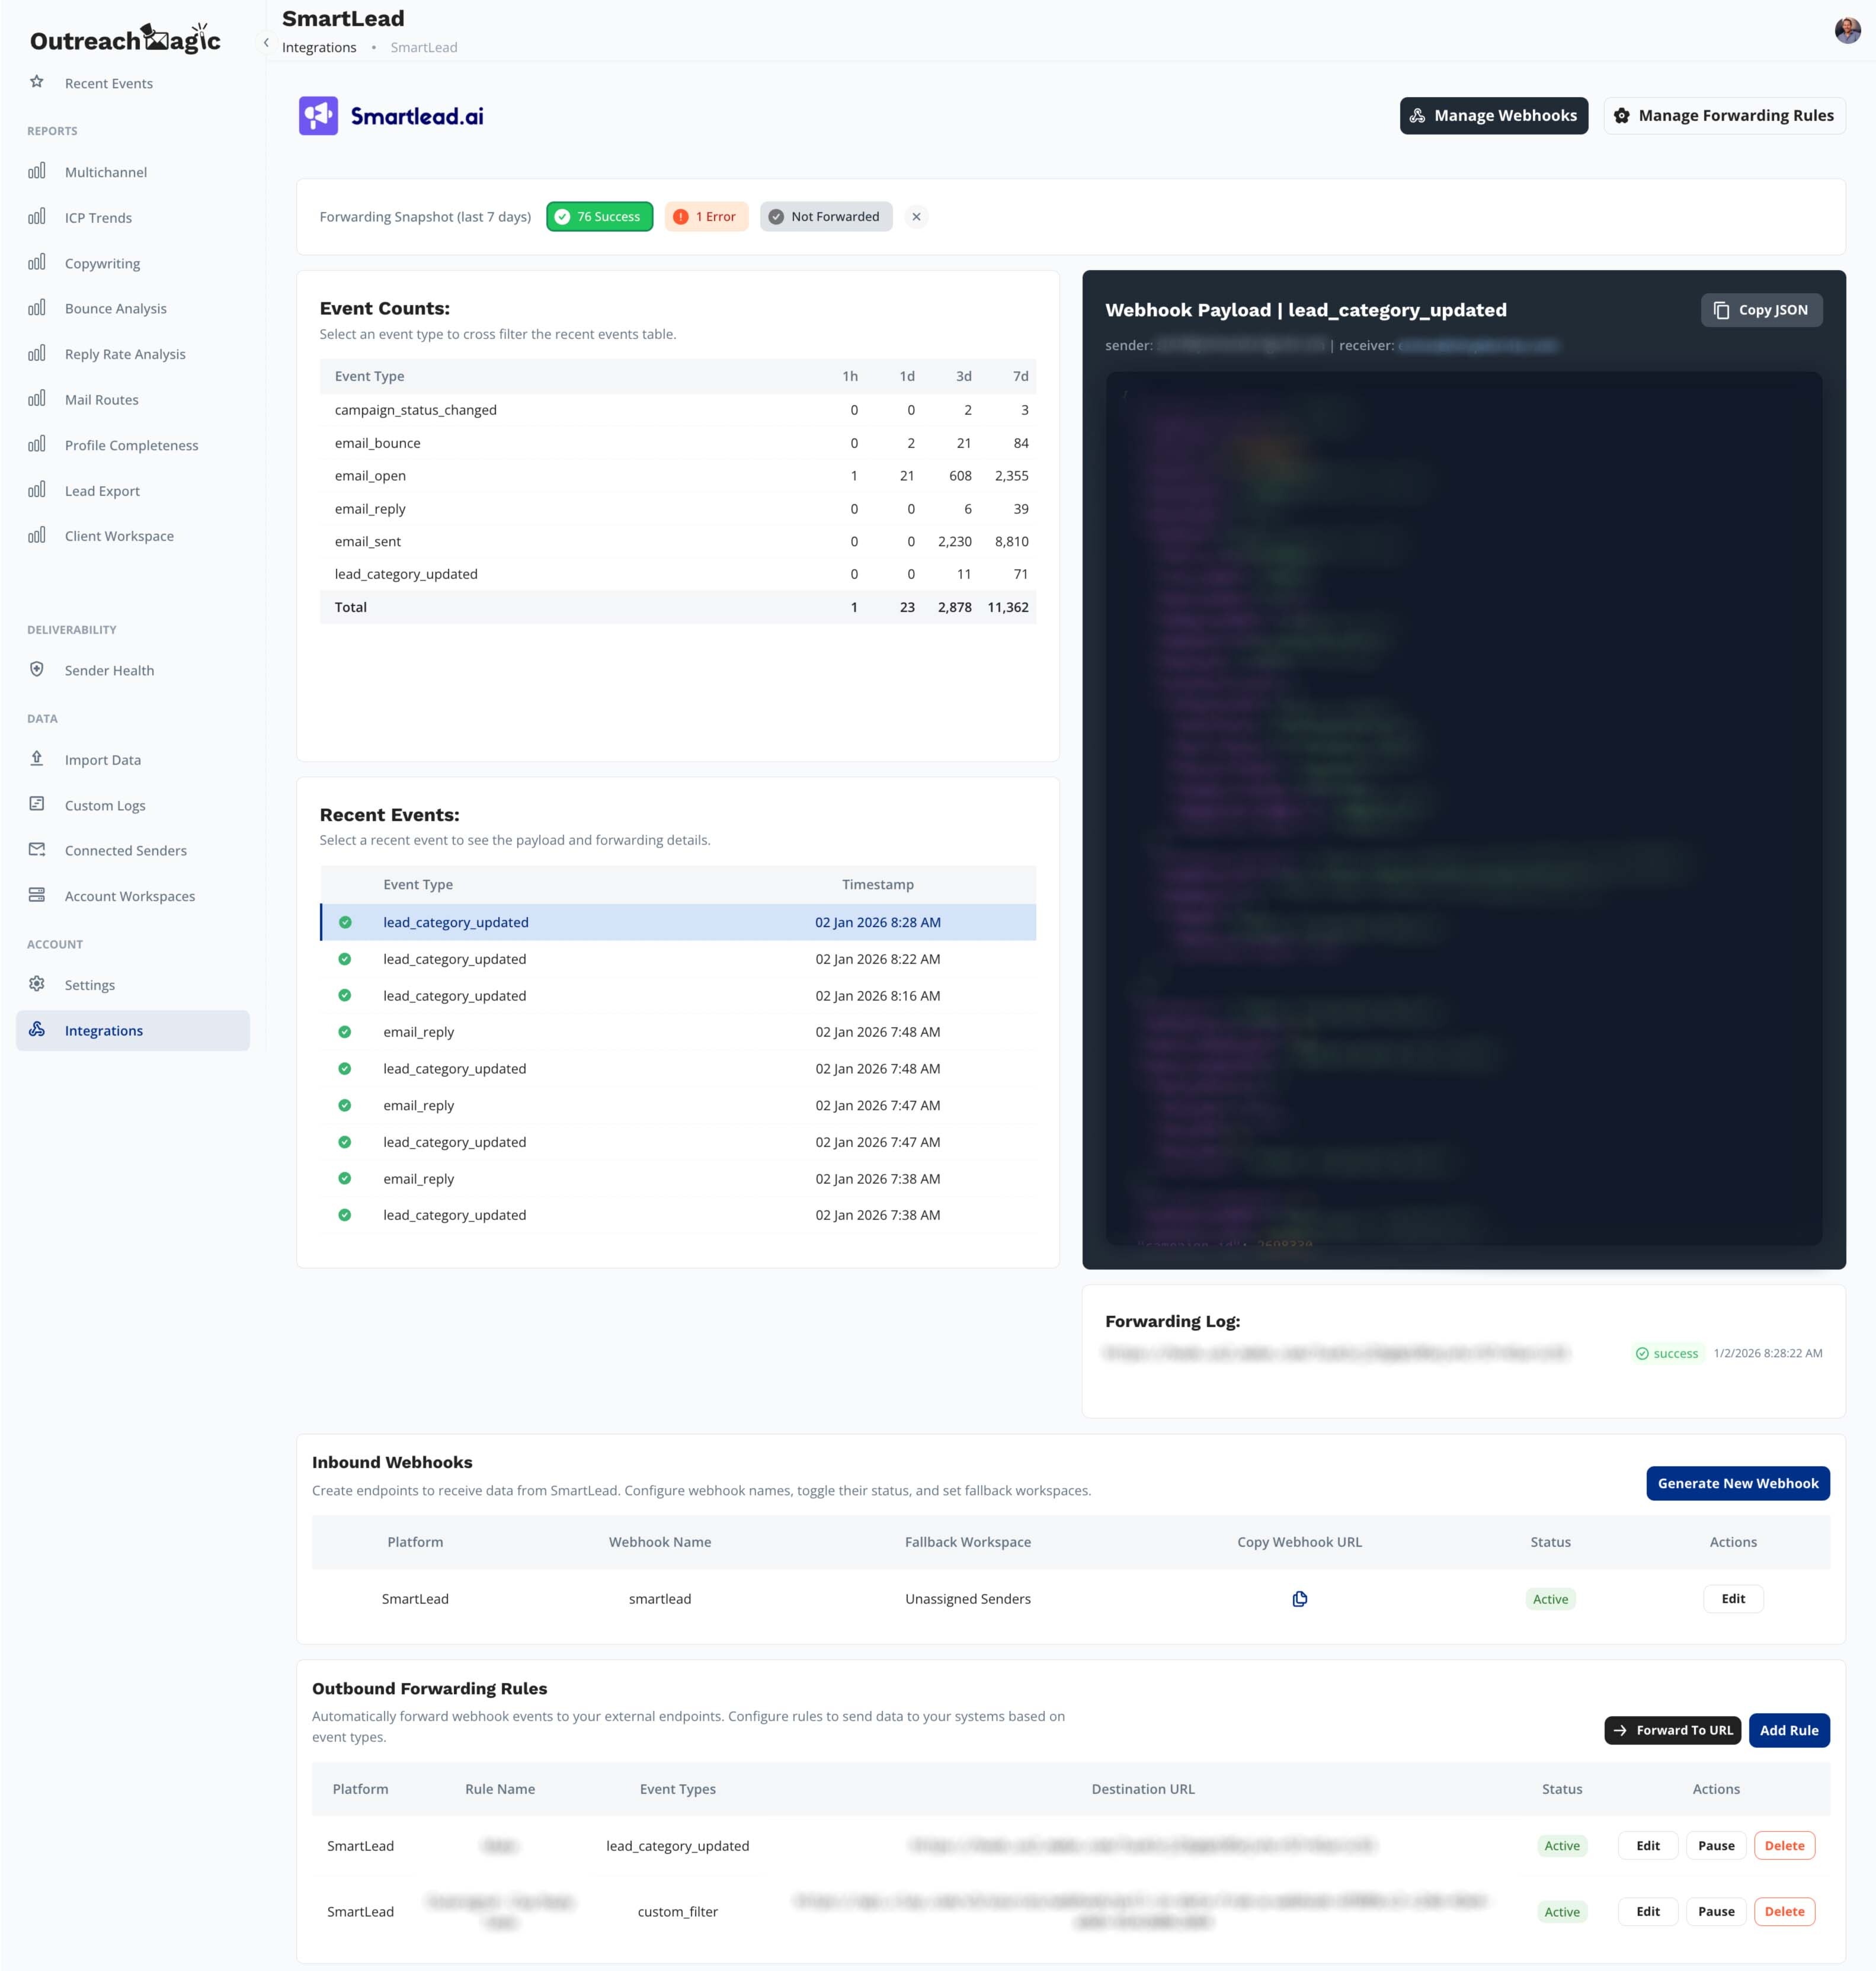The width and height of the screenshot is (1876, 1971).
Task: Select the Mail Routes sidebar icon
Action: [37, 399]
